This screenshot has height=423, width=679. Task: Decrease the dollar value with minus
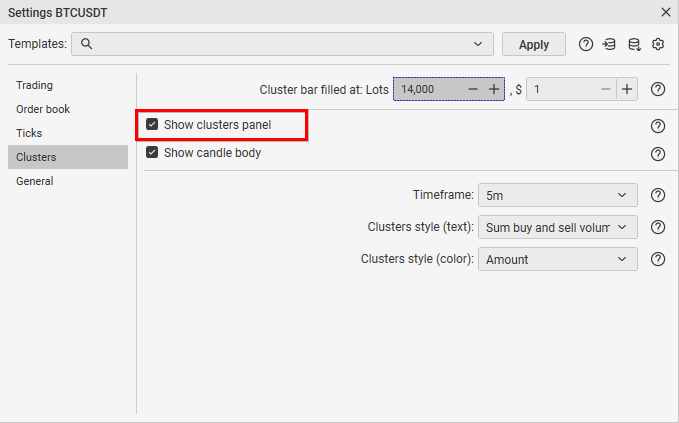tap(606, 89)
